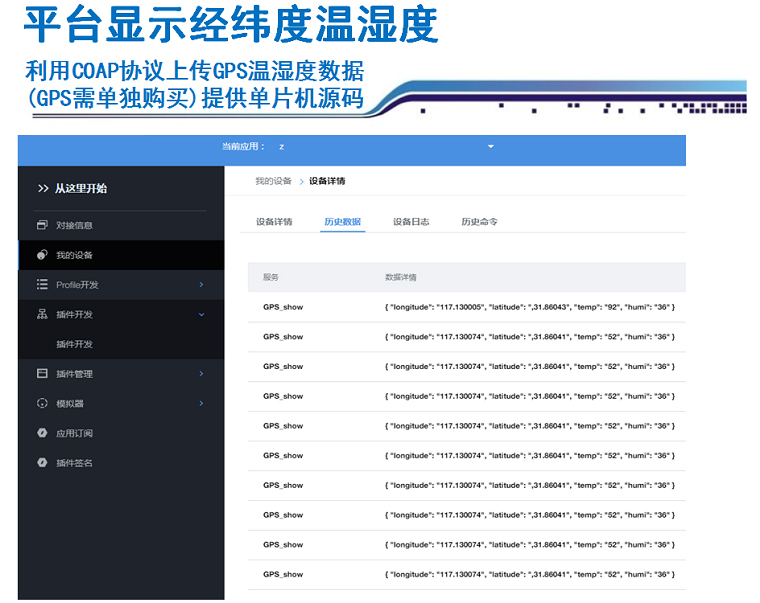Viewport: 760px width, 603px height.
Task: Click GPS_show in the first table row
Action: (x=283, y=307)
